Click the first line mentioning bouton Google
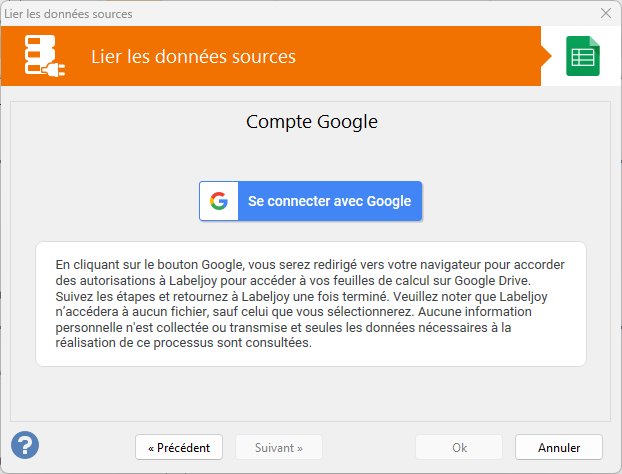This screenshot has width=622, height=474. tap(310, 265)
